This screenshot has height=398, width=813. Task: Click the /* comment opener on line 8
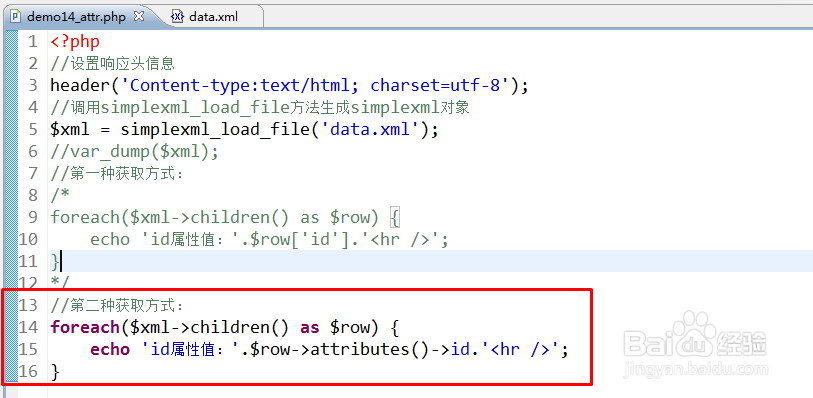tap(60, 195)
